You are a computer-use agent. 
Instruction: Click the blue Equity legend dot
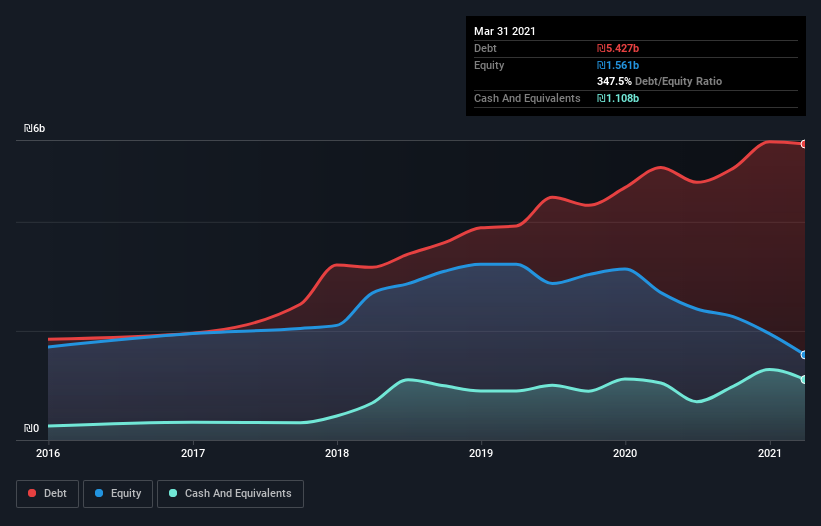point(99,493)
